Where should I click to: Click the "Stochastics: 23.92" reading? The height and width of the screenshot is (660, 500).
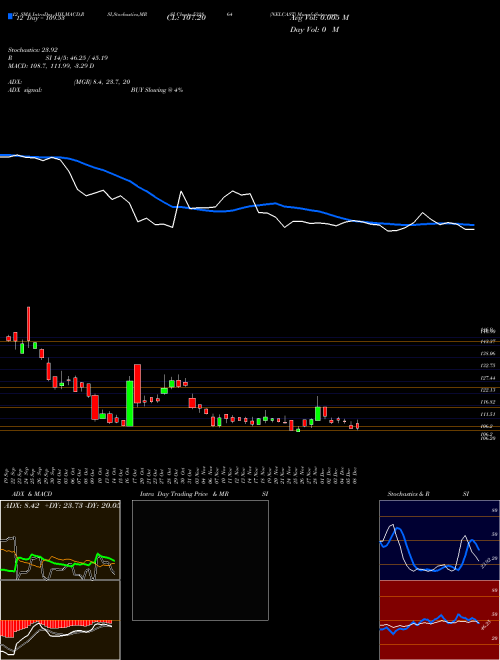(x=33, y=50)
